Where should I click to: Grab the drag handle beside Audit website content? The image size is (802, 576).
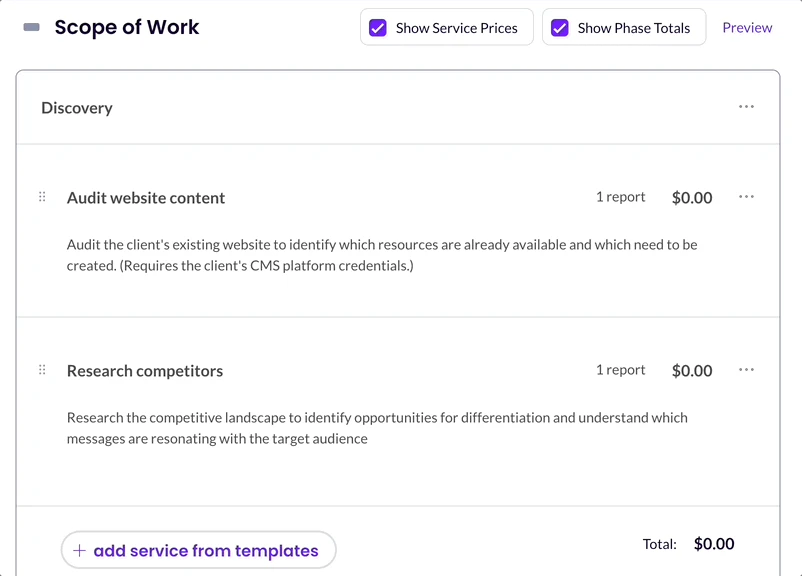41,197
